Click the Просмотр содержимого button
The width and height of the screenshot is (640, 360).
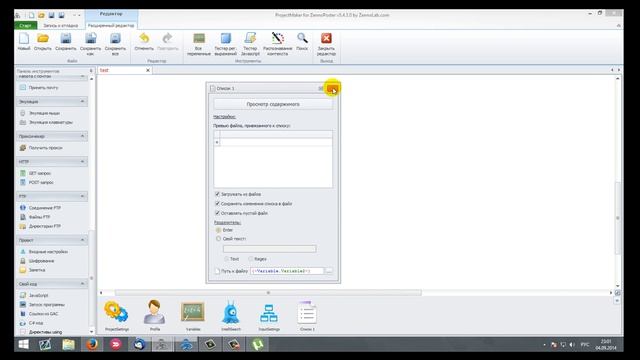pos(273,104)
